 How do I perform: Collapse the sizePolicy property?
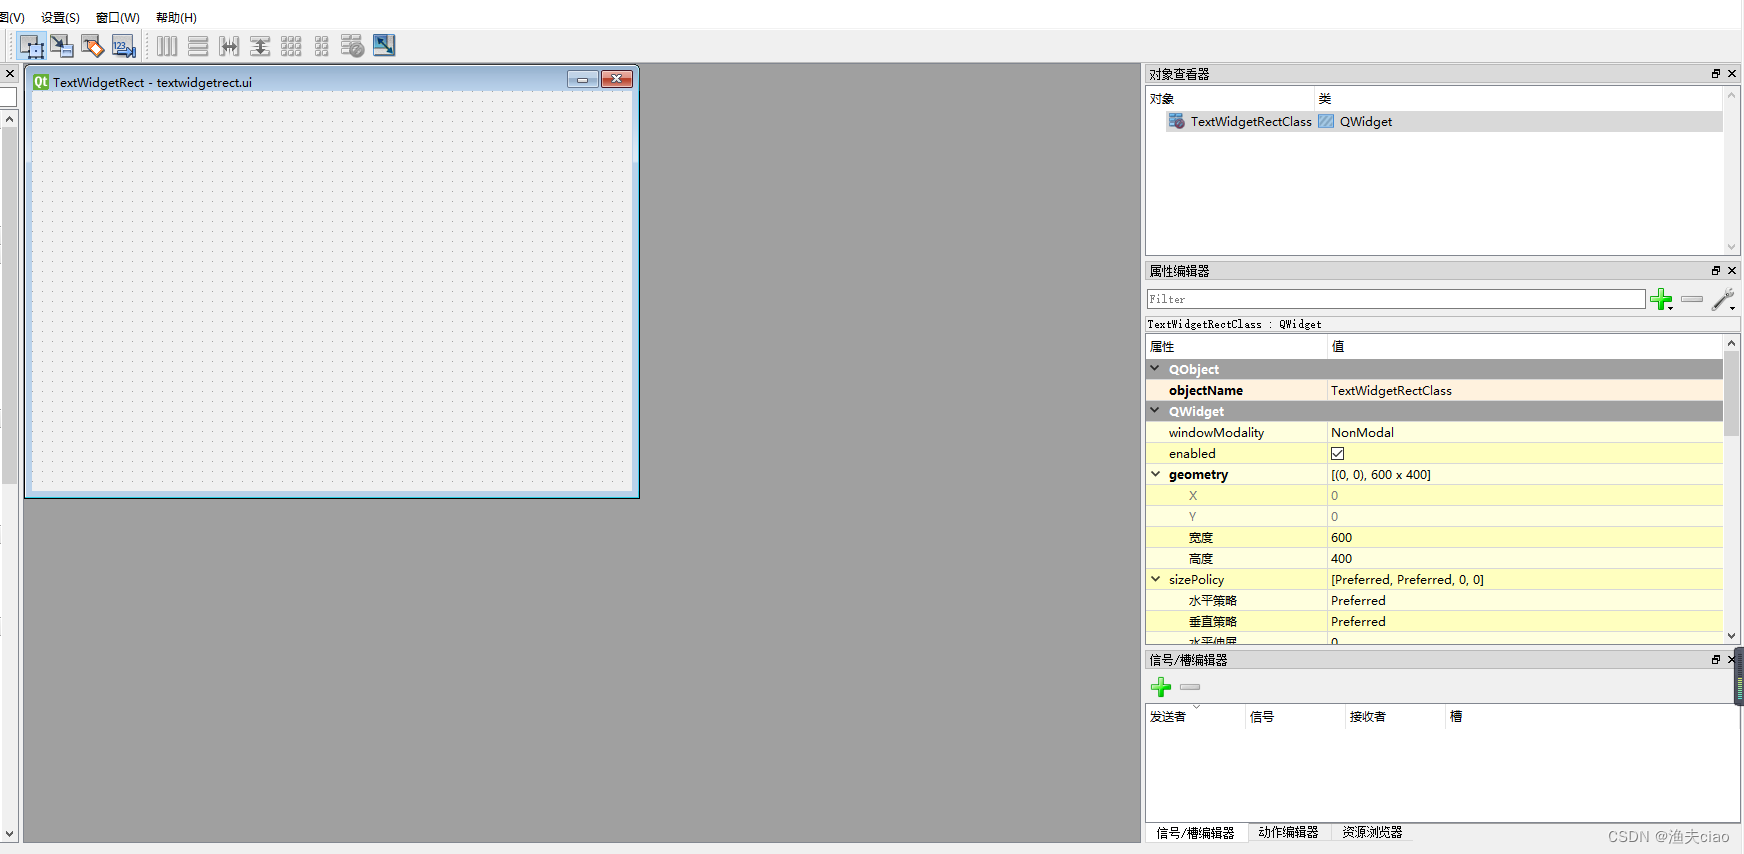pyautogui.click(x=1155, y=580)
